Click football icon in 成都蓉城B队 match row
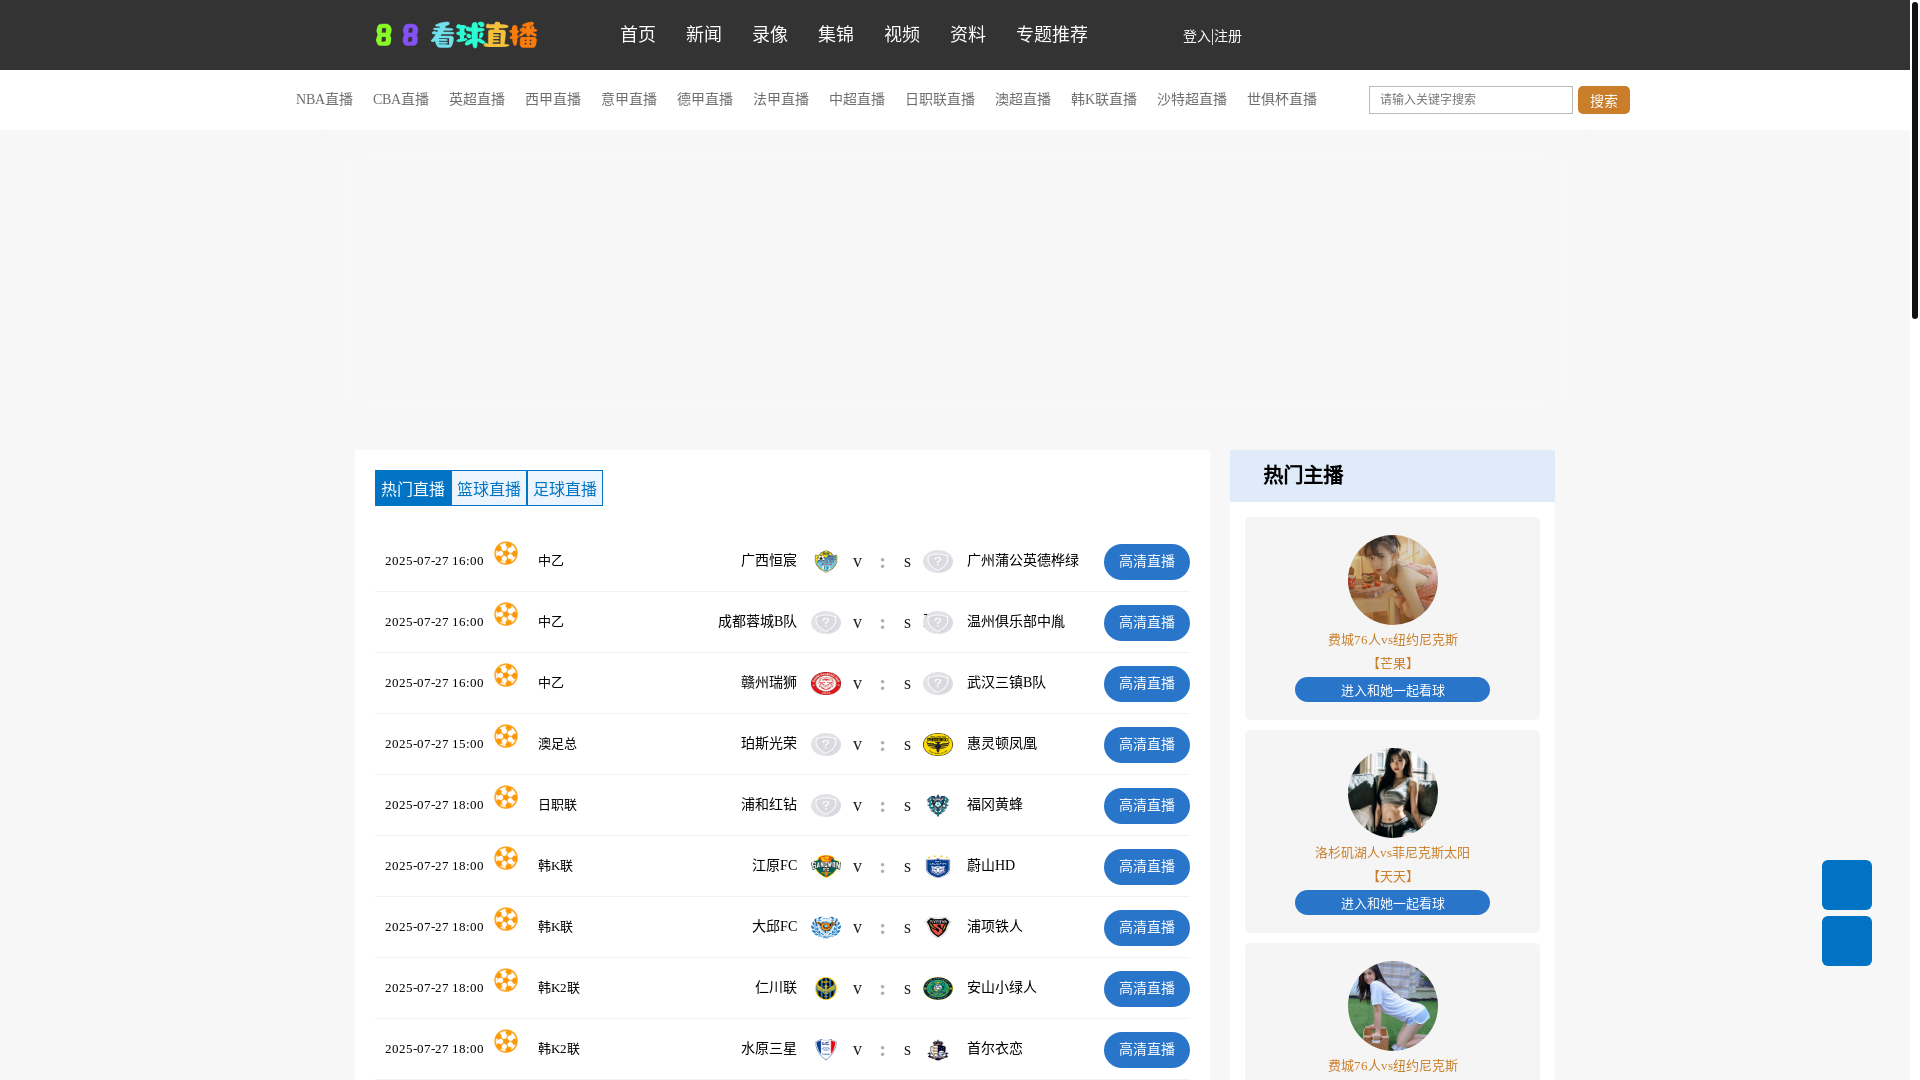Viewport: 1920px width, 1080px height. tap(506, 614)
